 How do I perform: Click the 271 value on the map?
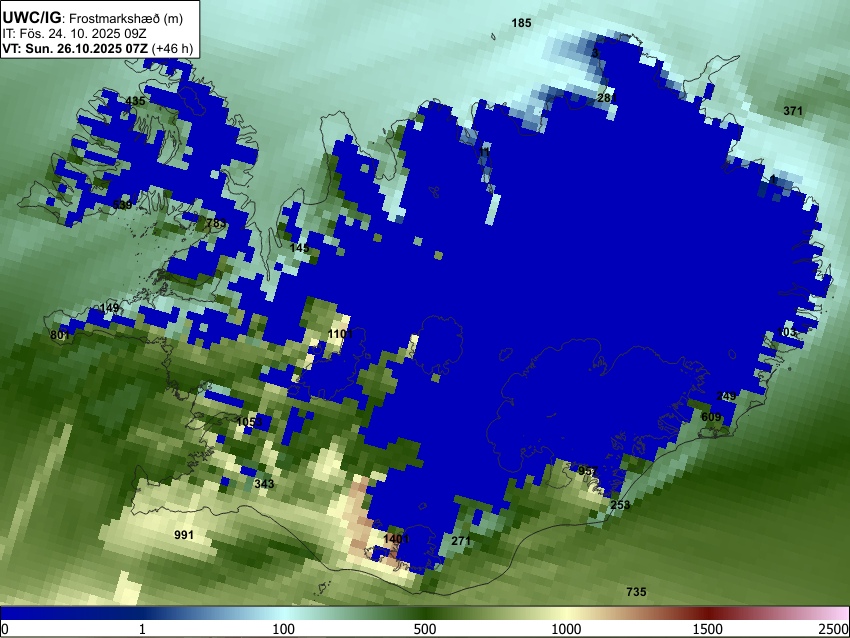pos(461,540)
